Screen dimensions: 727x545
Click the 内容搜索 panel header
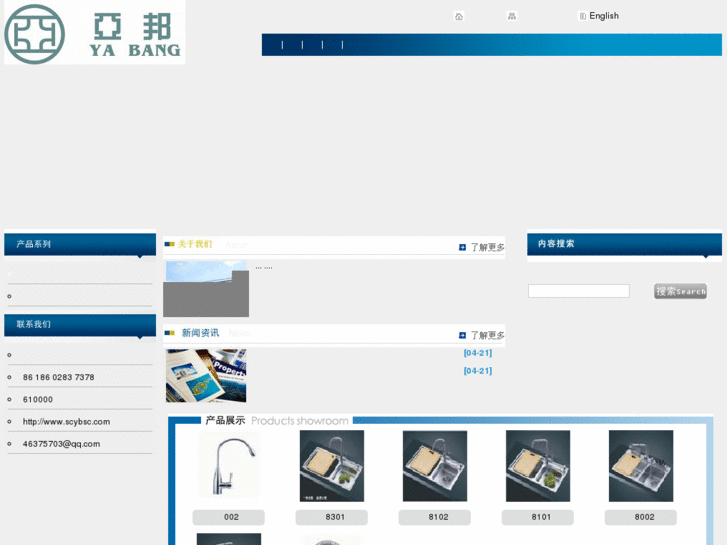tap(624, 244)
